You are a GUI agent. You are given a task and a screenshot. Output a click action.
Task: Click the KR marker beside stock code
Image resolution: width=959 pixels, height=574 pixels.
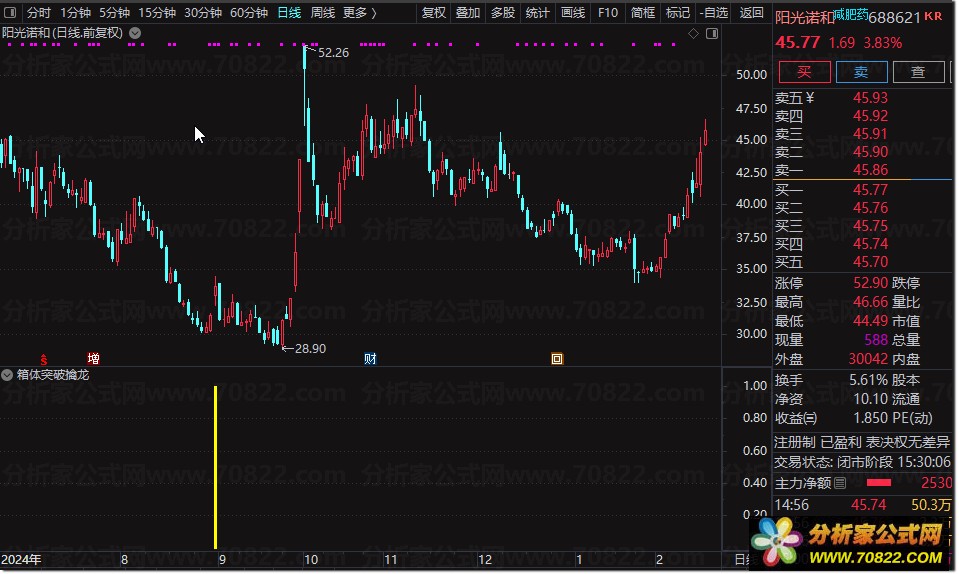933,16
